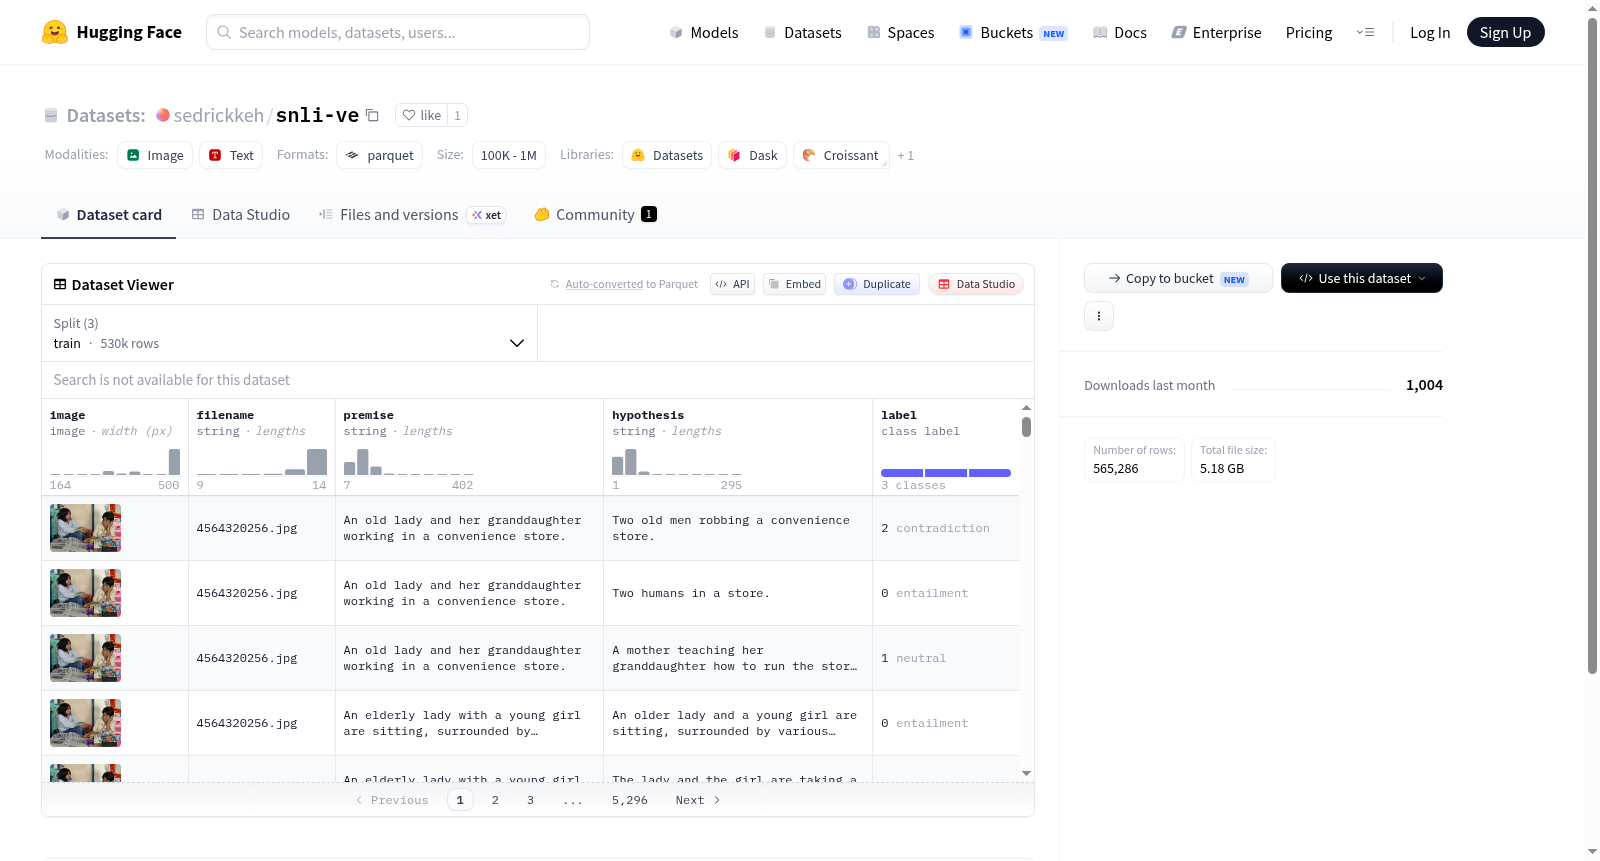
Task: Open the three-dot more options menu
Action: (1099, 316)
